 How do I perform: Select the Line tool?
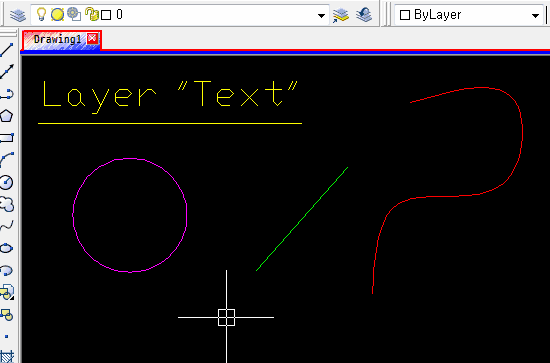(7, 50)
